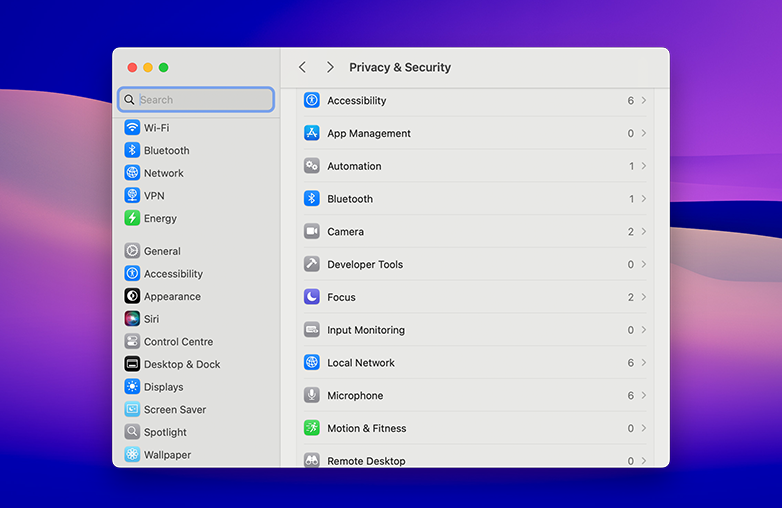Expand the Focus row chevron
Screen dimensions: 782x508
point(644,297)
